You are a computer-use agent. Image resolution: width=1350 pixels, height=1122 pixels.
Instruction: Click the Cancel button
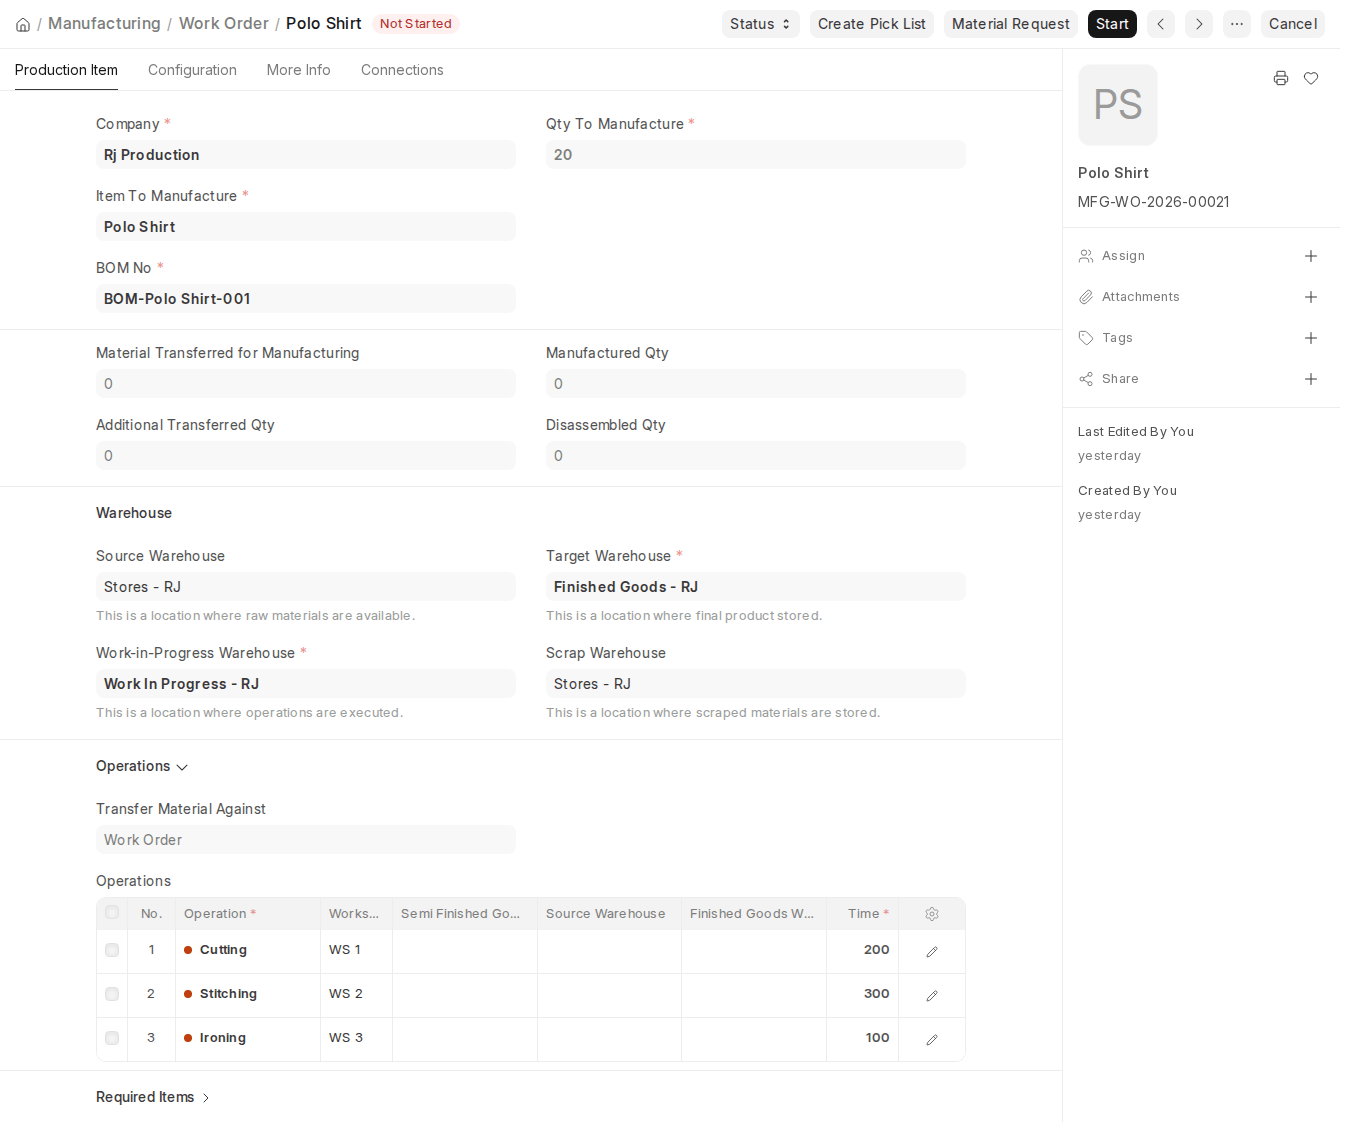pyautogui.click(x=1293, y=24)
